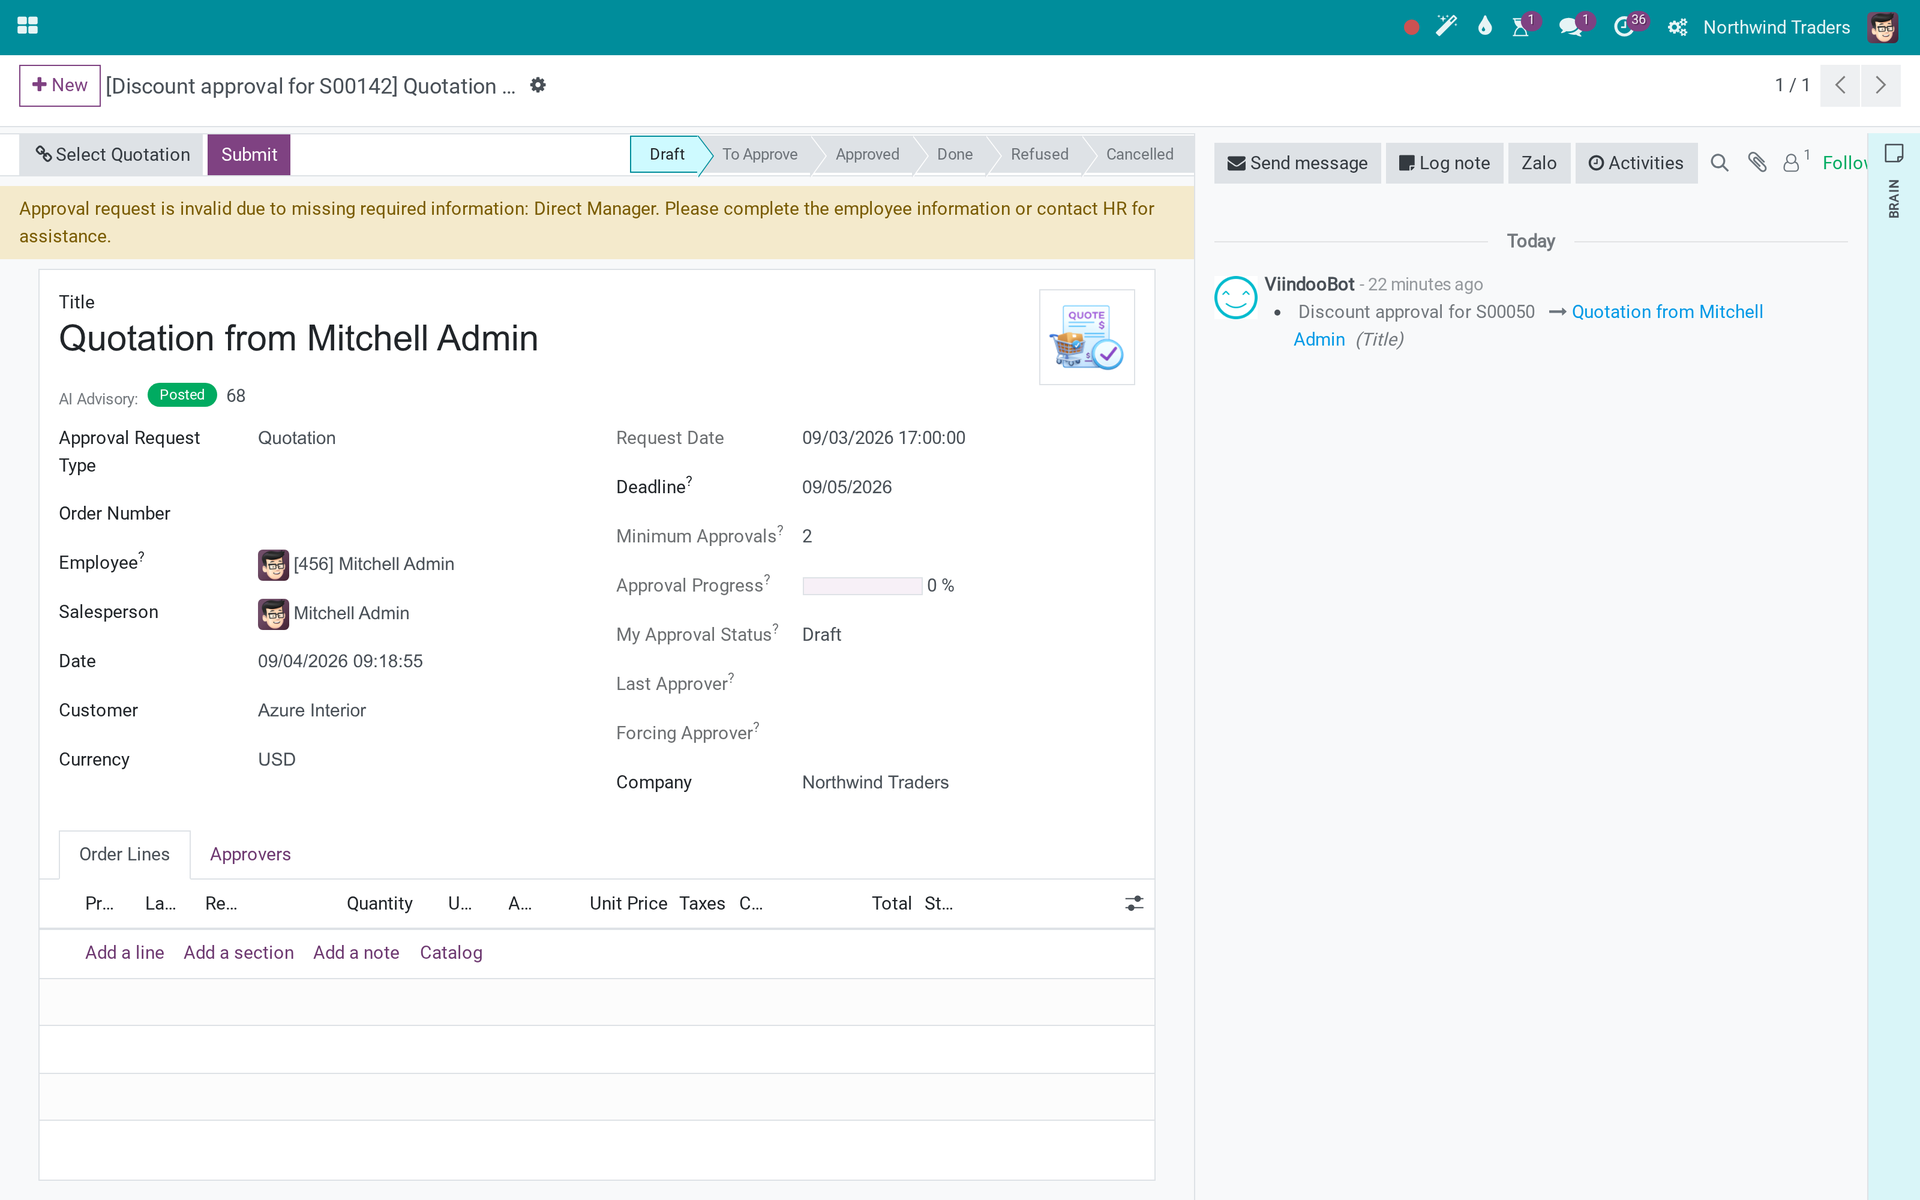
Task: Click the green Posted badge
Action: point(182,395)
